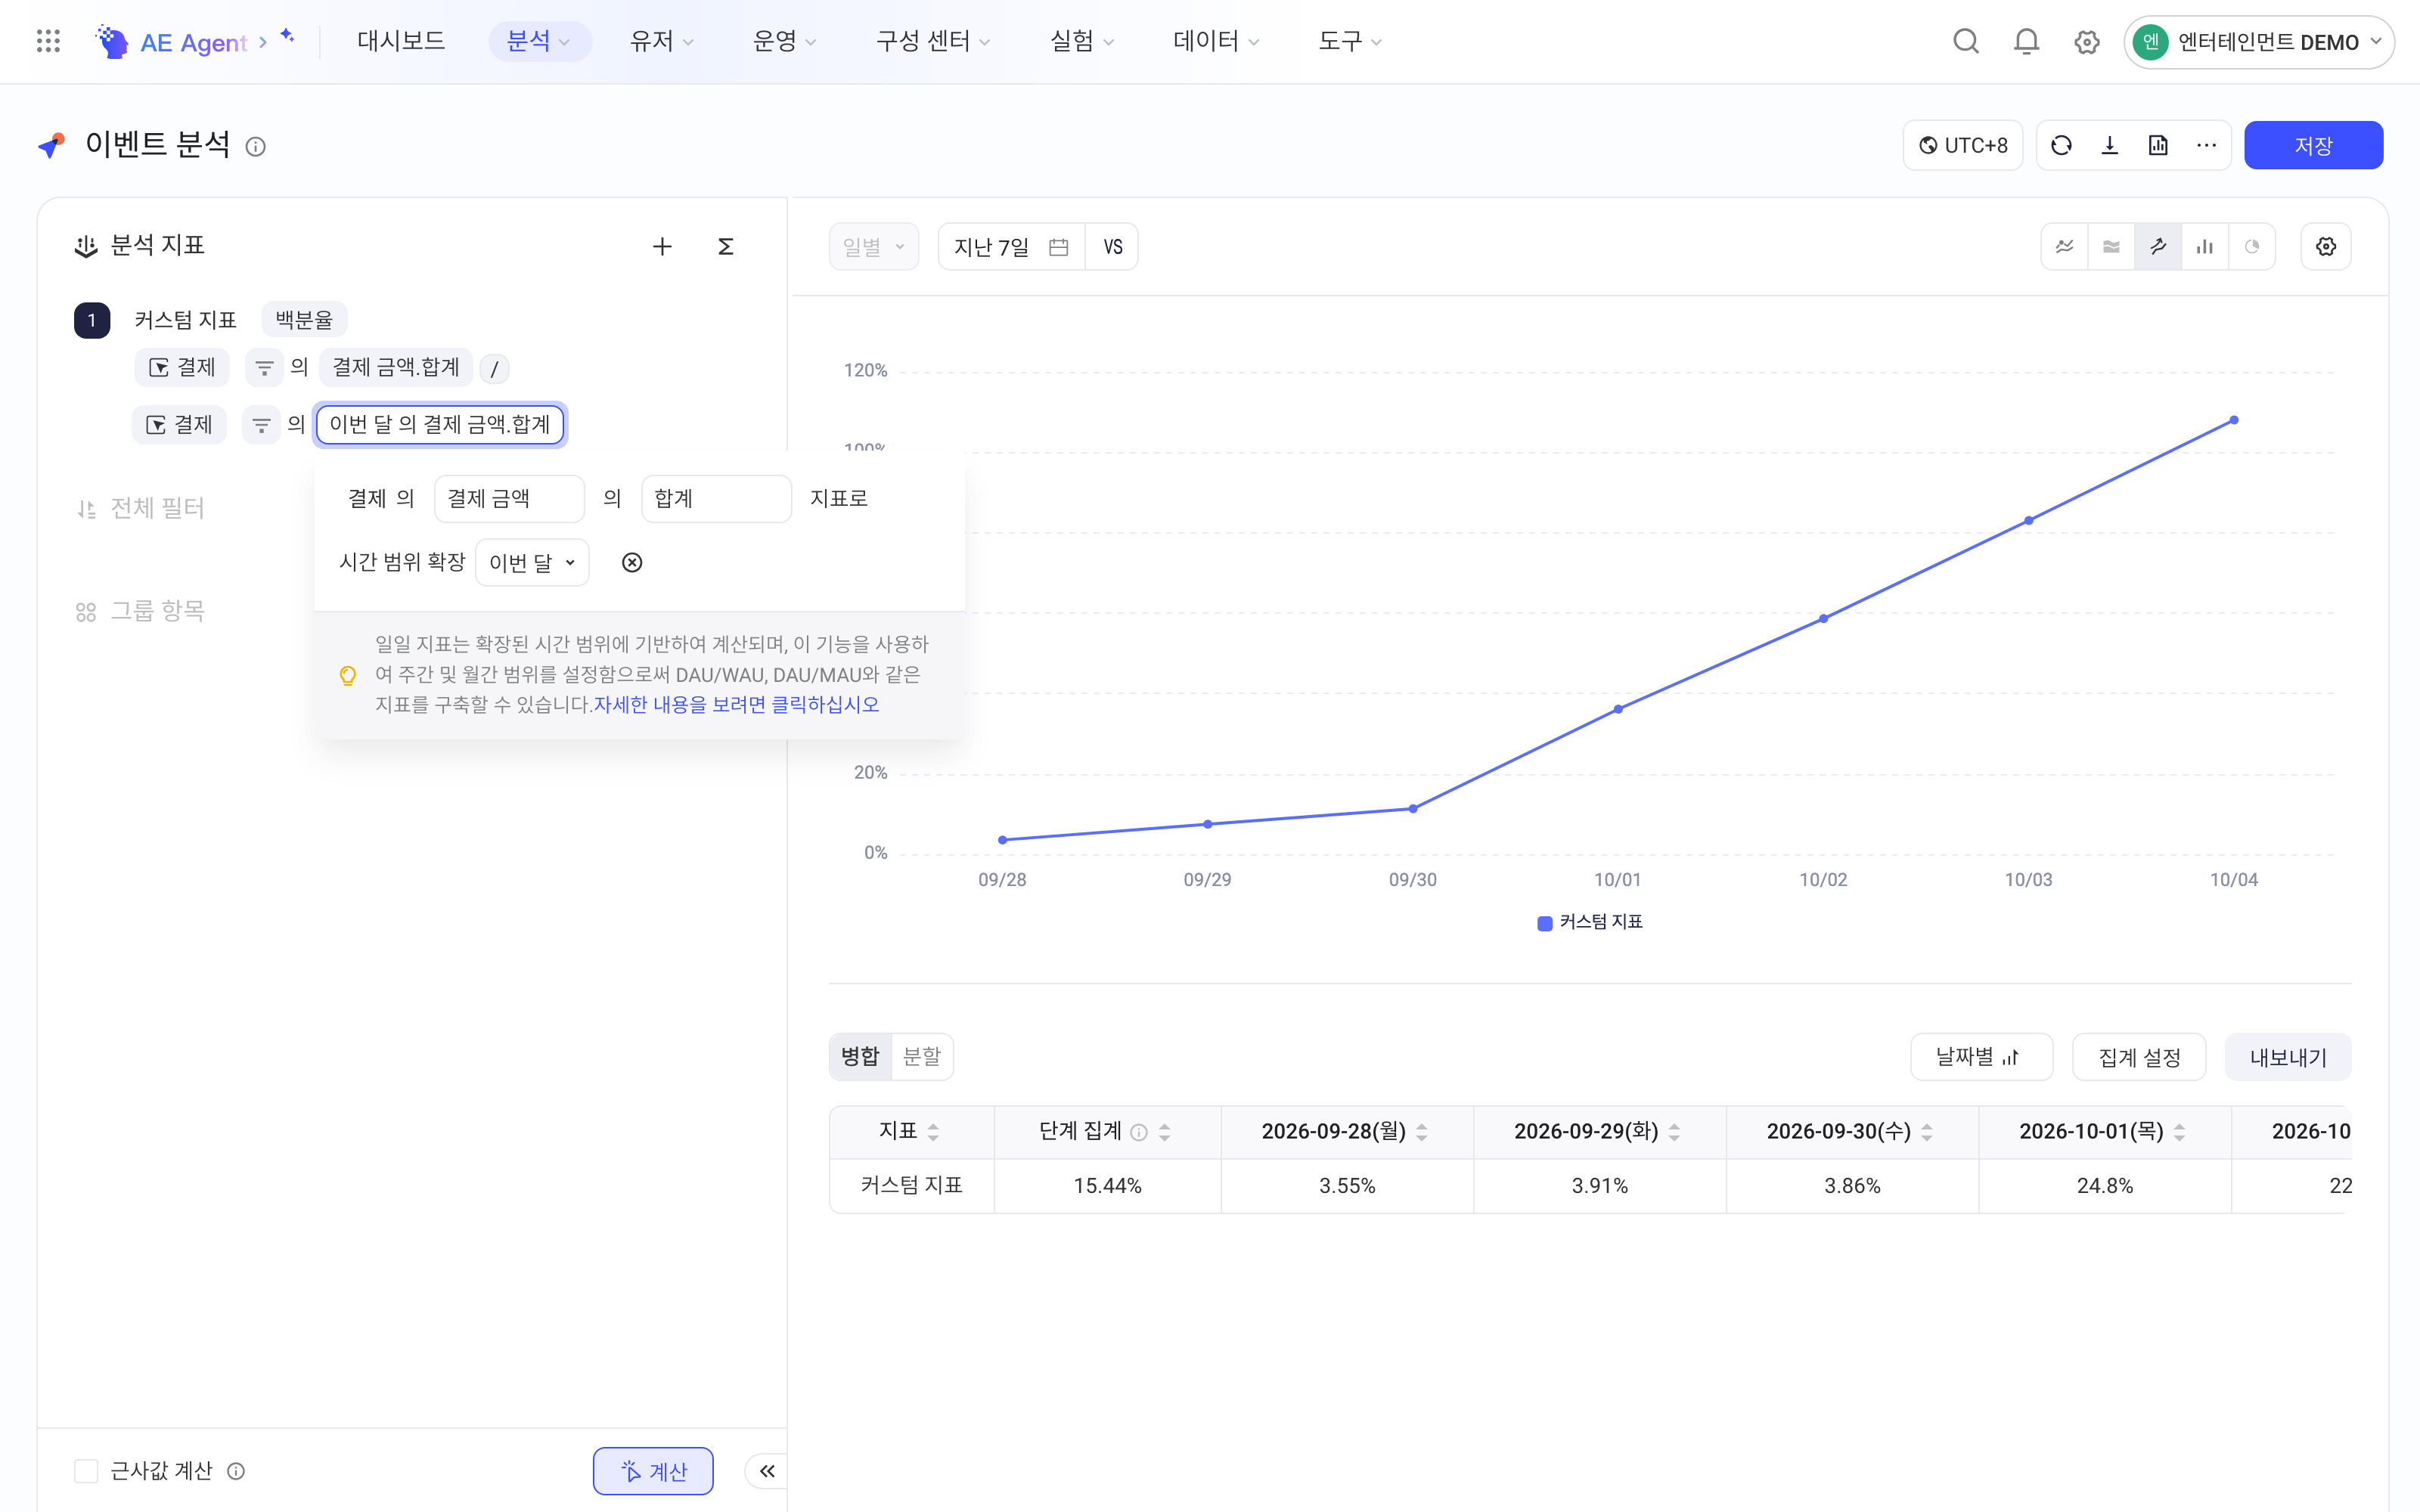Click the filter icon on first 결제 row

(x=264, y=368)
